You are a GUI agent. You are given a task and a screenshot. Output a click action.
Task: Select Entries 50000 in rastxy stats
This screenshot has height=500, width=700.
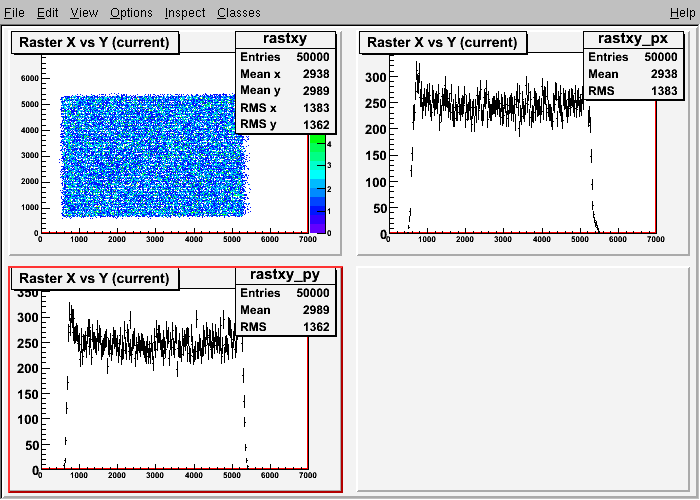(285, 57)
